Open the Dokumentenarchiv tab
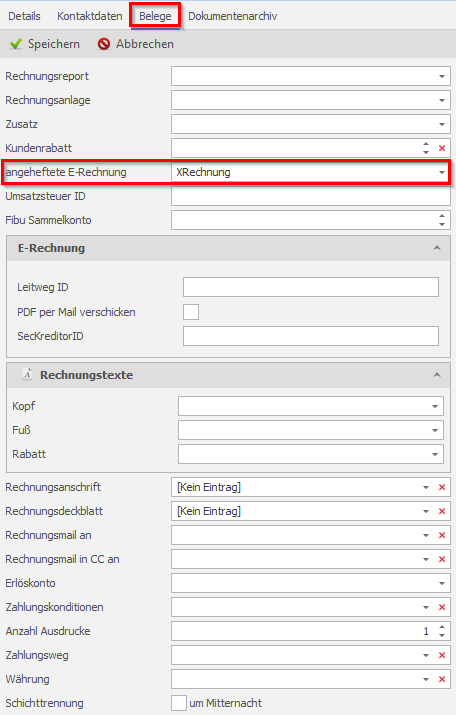The width and height of the screenshot is (456, 715). coord(233,16)
